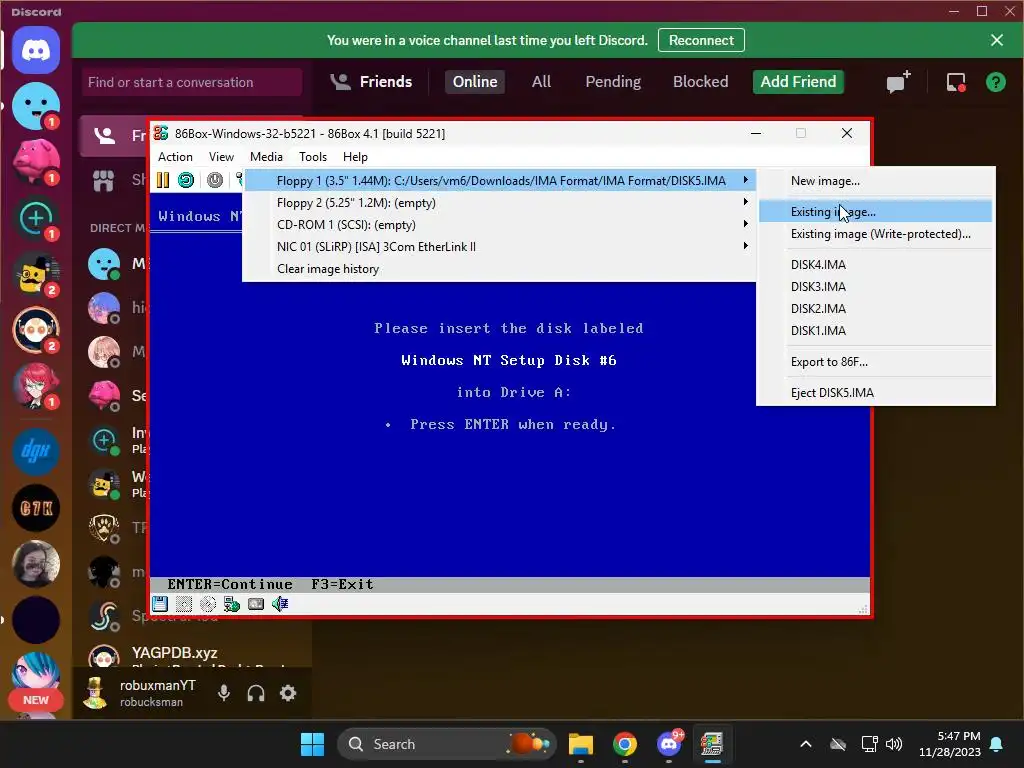Image resolution: width=1024 pixels, height=768 pixels.
Task: Open File Explorer from the taskbar
Action: pyautogui.click(x=581, y=744)
